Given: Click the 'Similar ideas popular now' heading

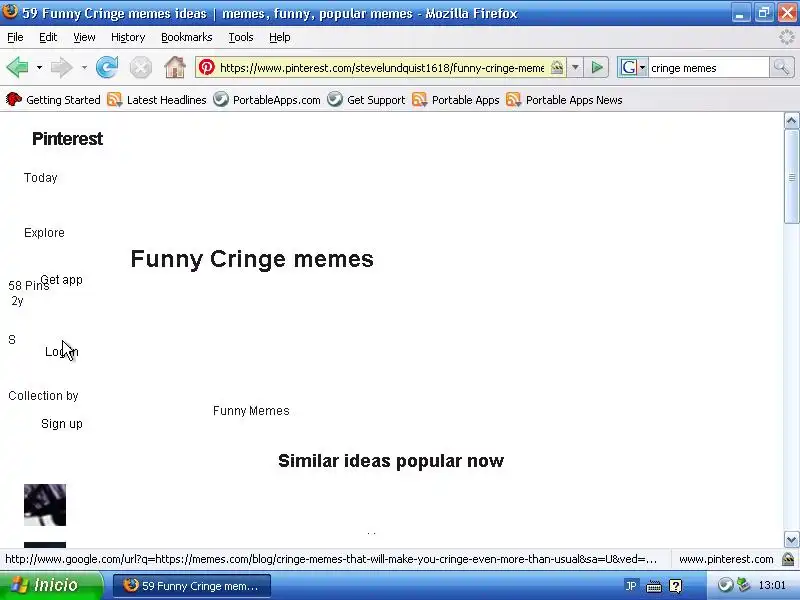Looking at the screenshot, I should [391, 461].
